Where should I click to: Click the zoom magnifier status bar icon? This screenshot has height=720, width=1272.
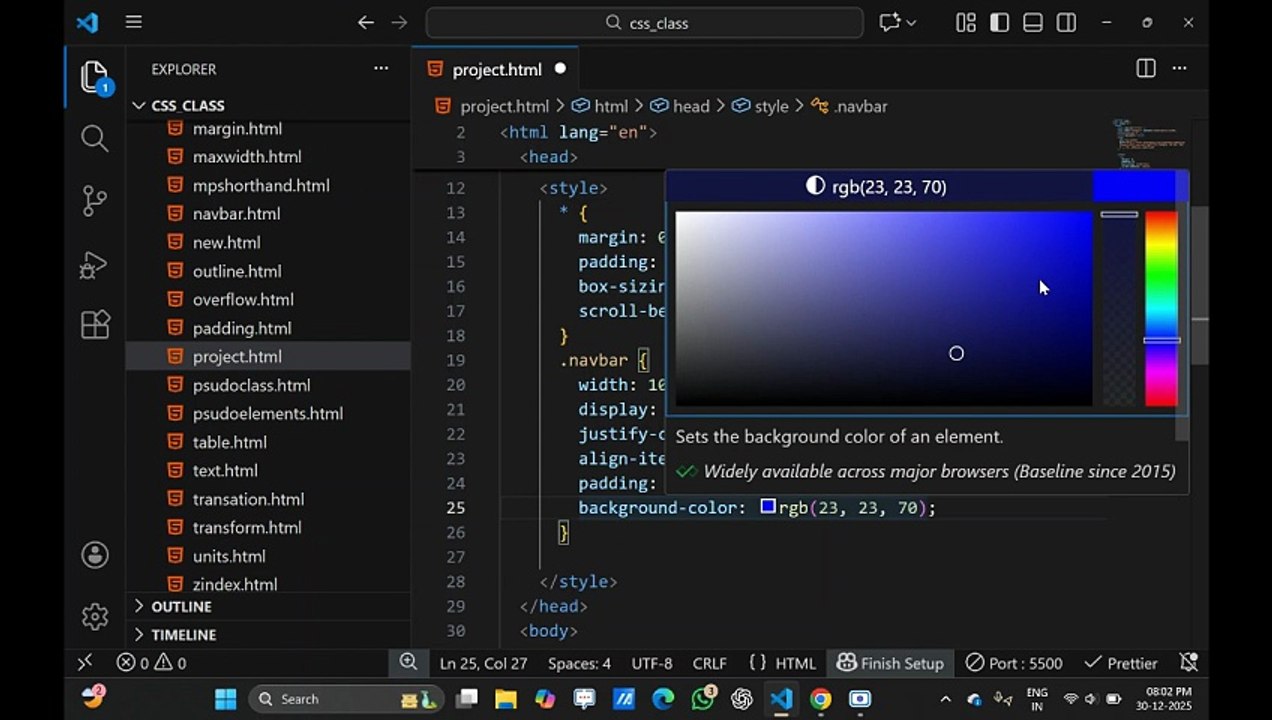408,662
